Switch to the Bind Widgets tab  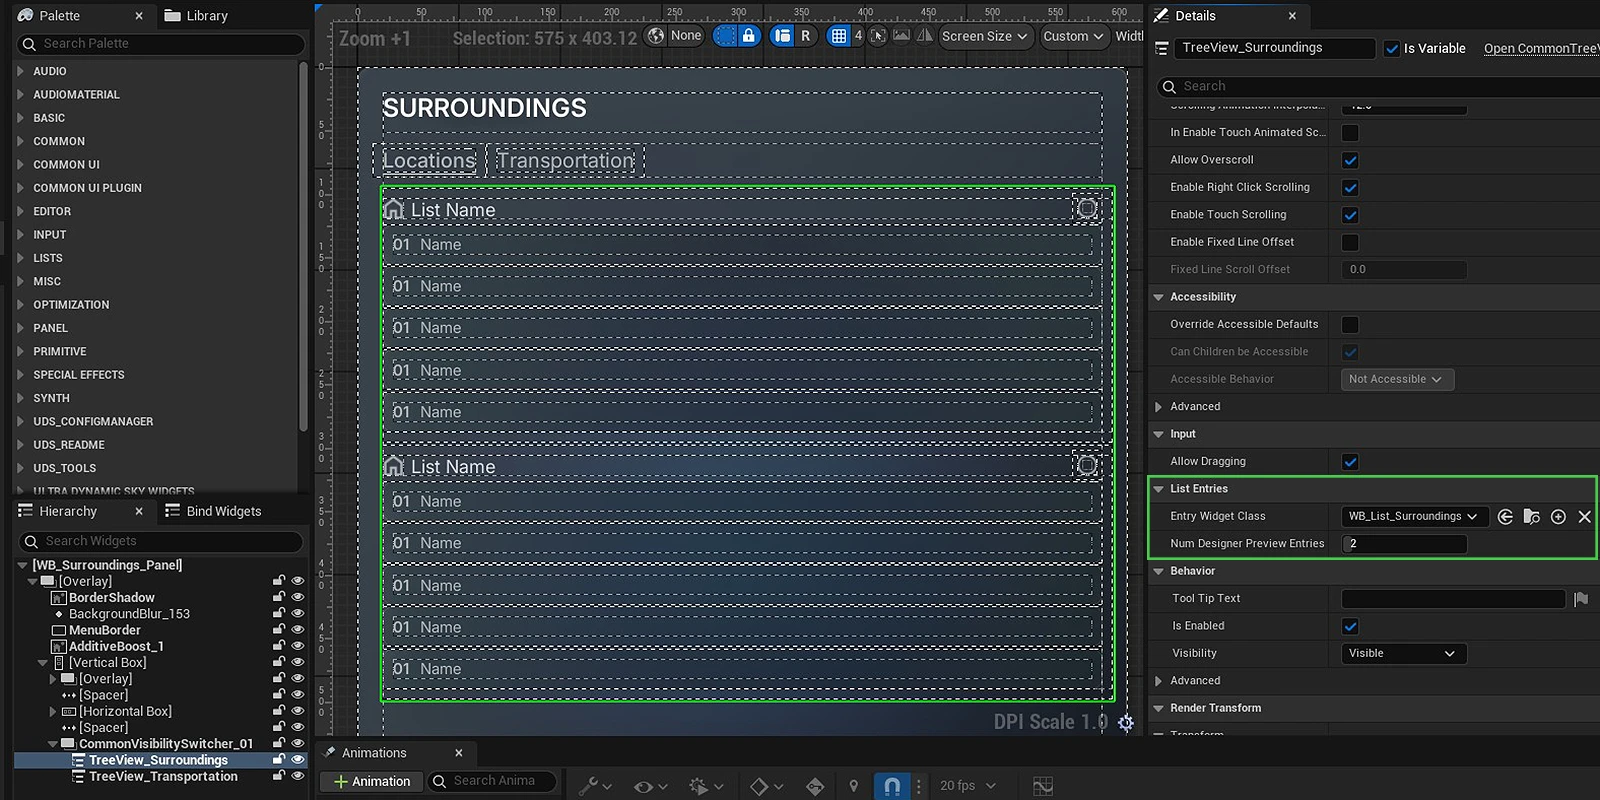(223, 511)
